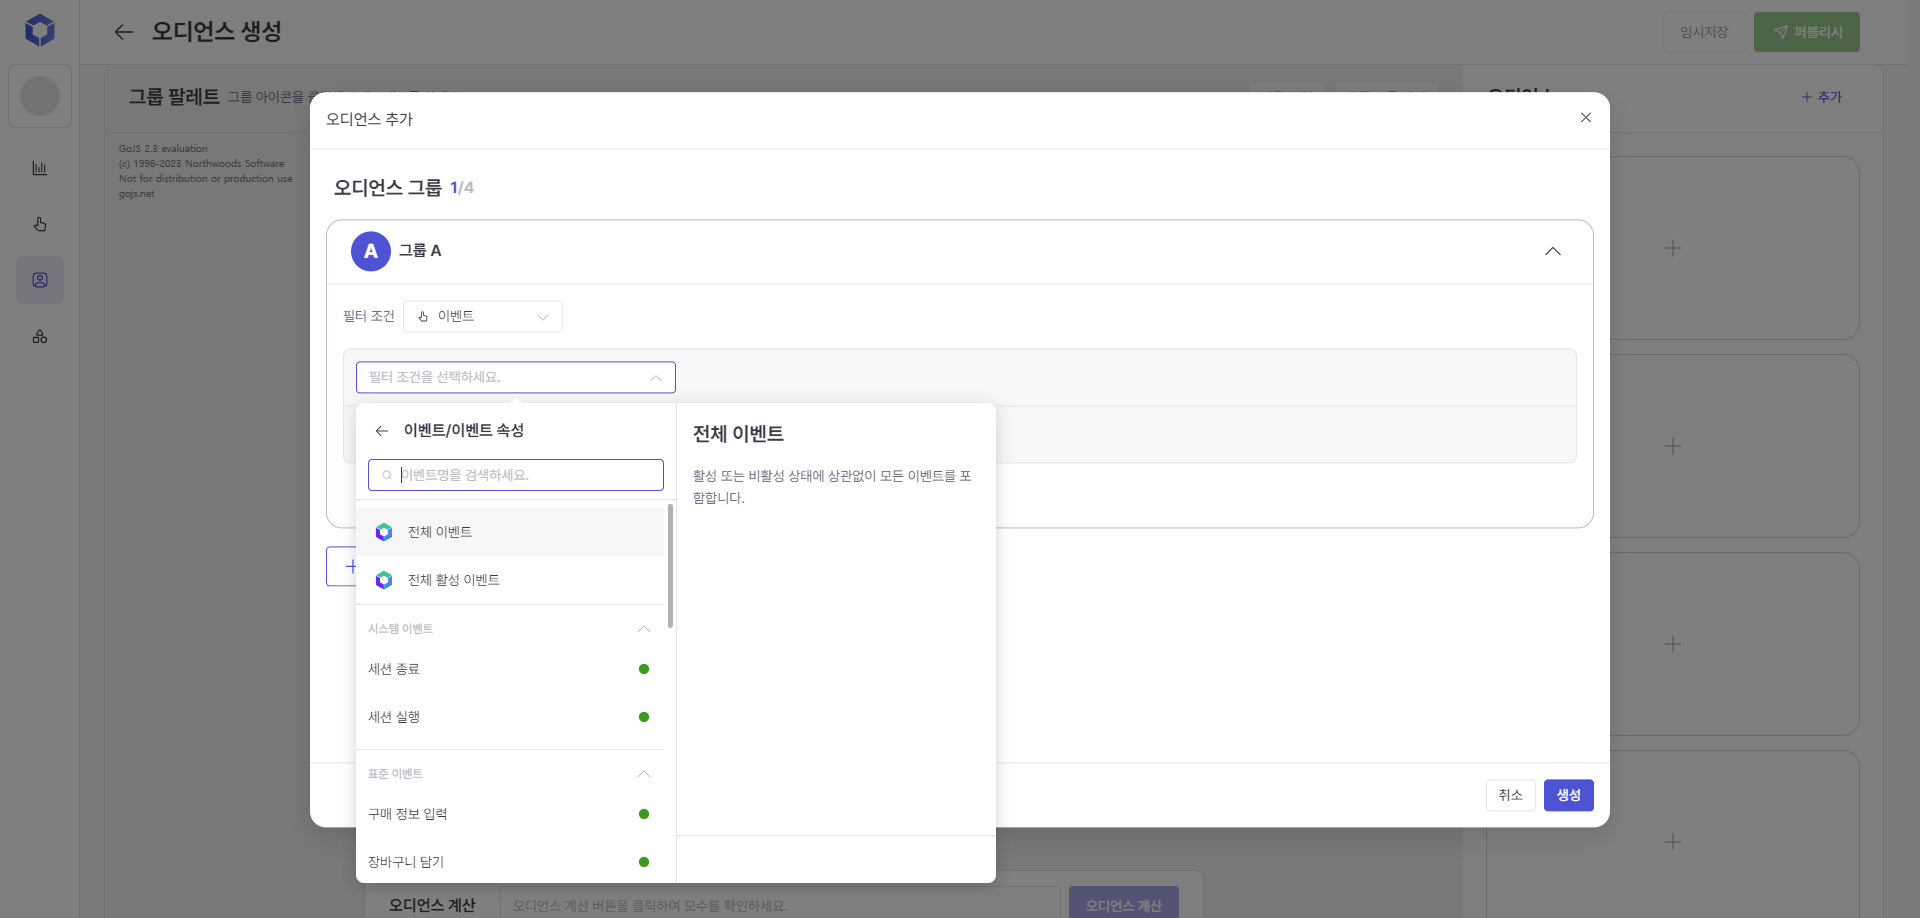Click back arrow next to 오디언스 생성
The height and width of the screenshot is (918, 1920).
coord(123,32)
